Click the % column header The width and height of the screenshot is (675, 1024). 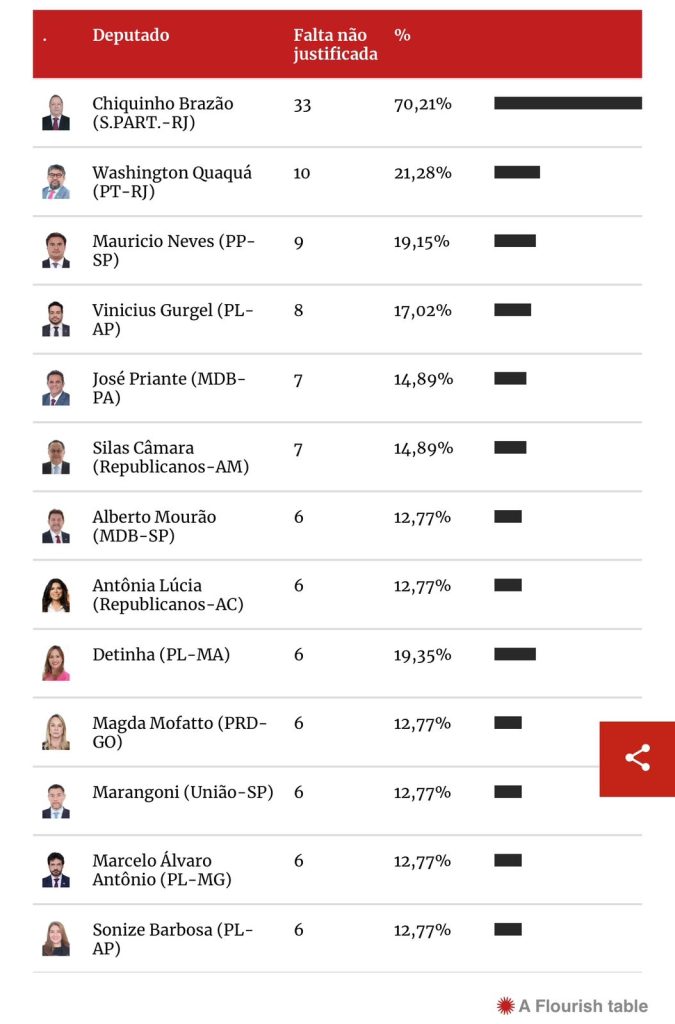(402, 35)
